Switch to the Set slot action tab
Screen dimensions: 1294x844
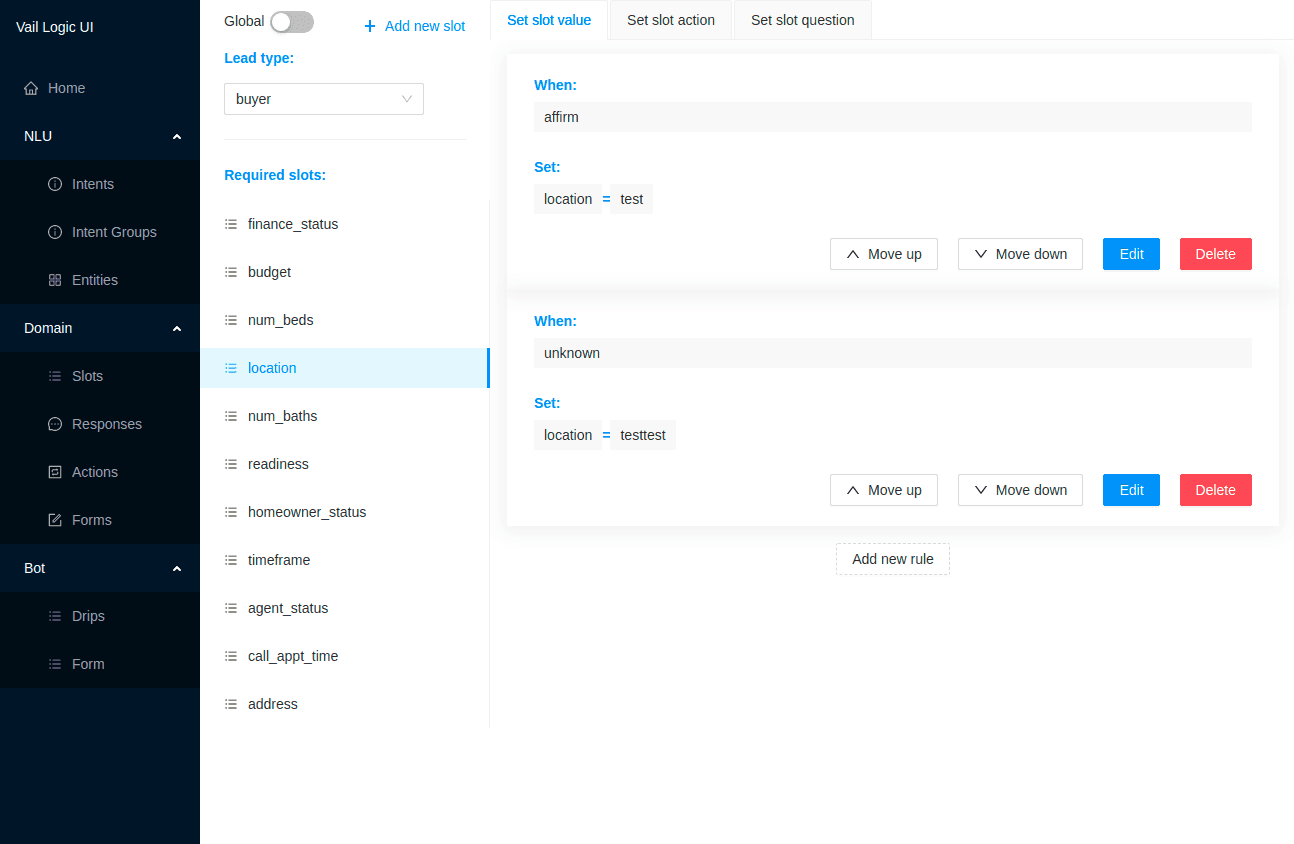click(x=670, y=20)
